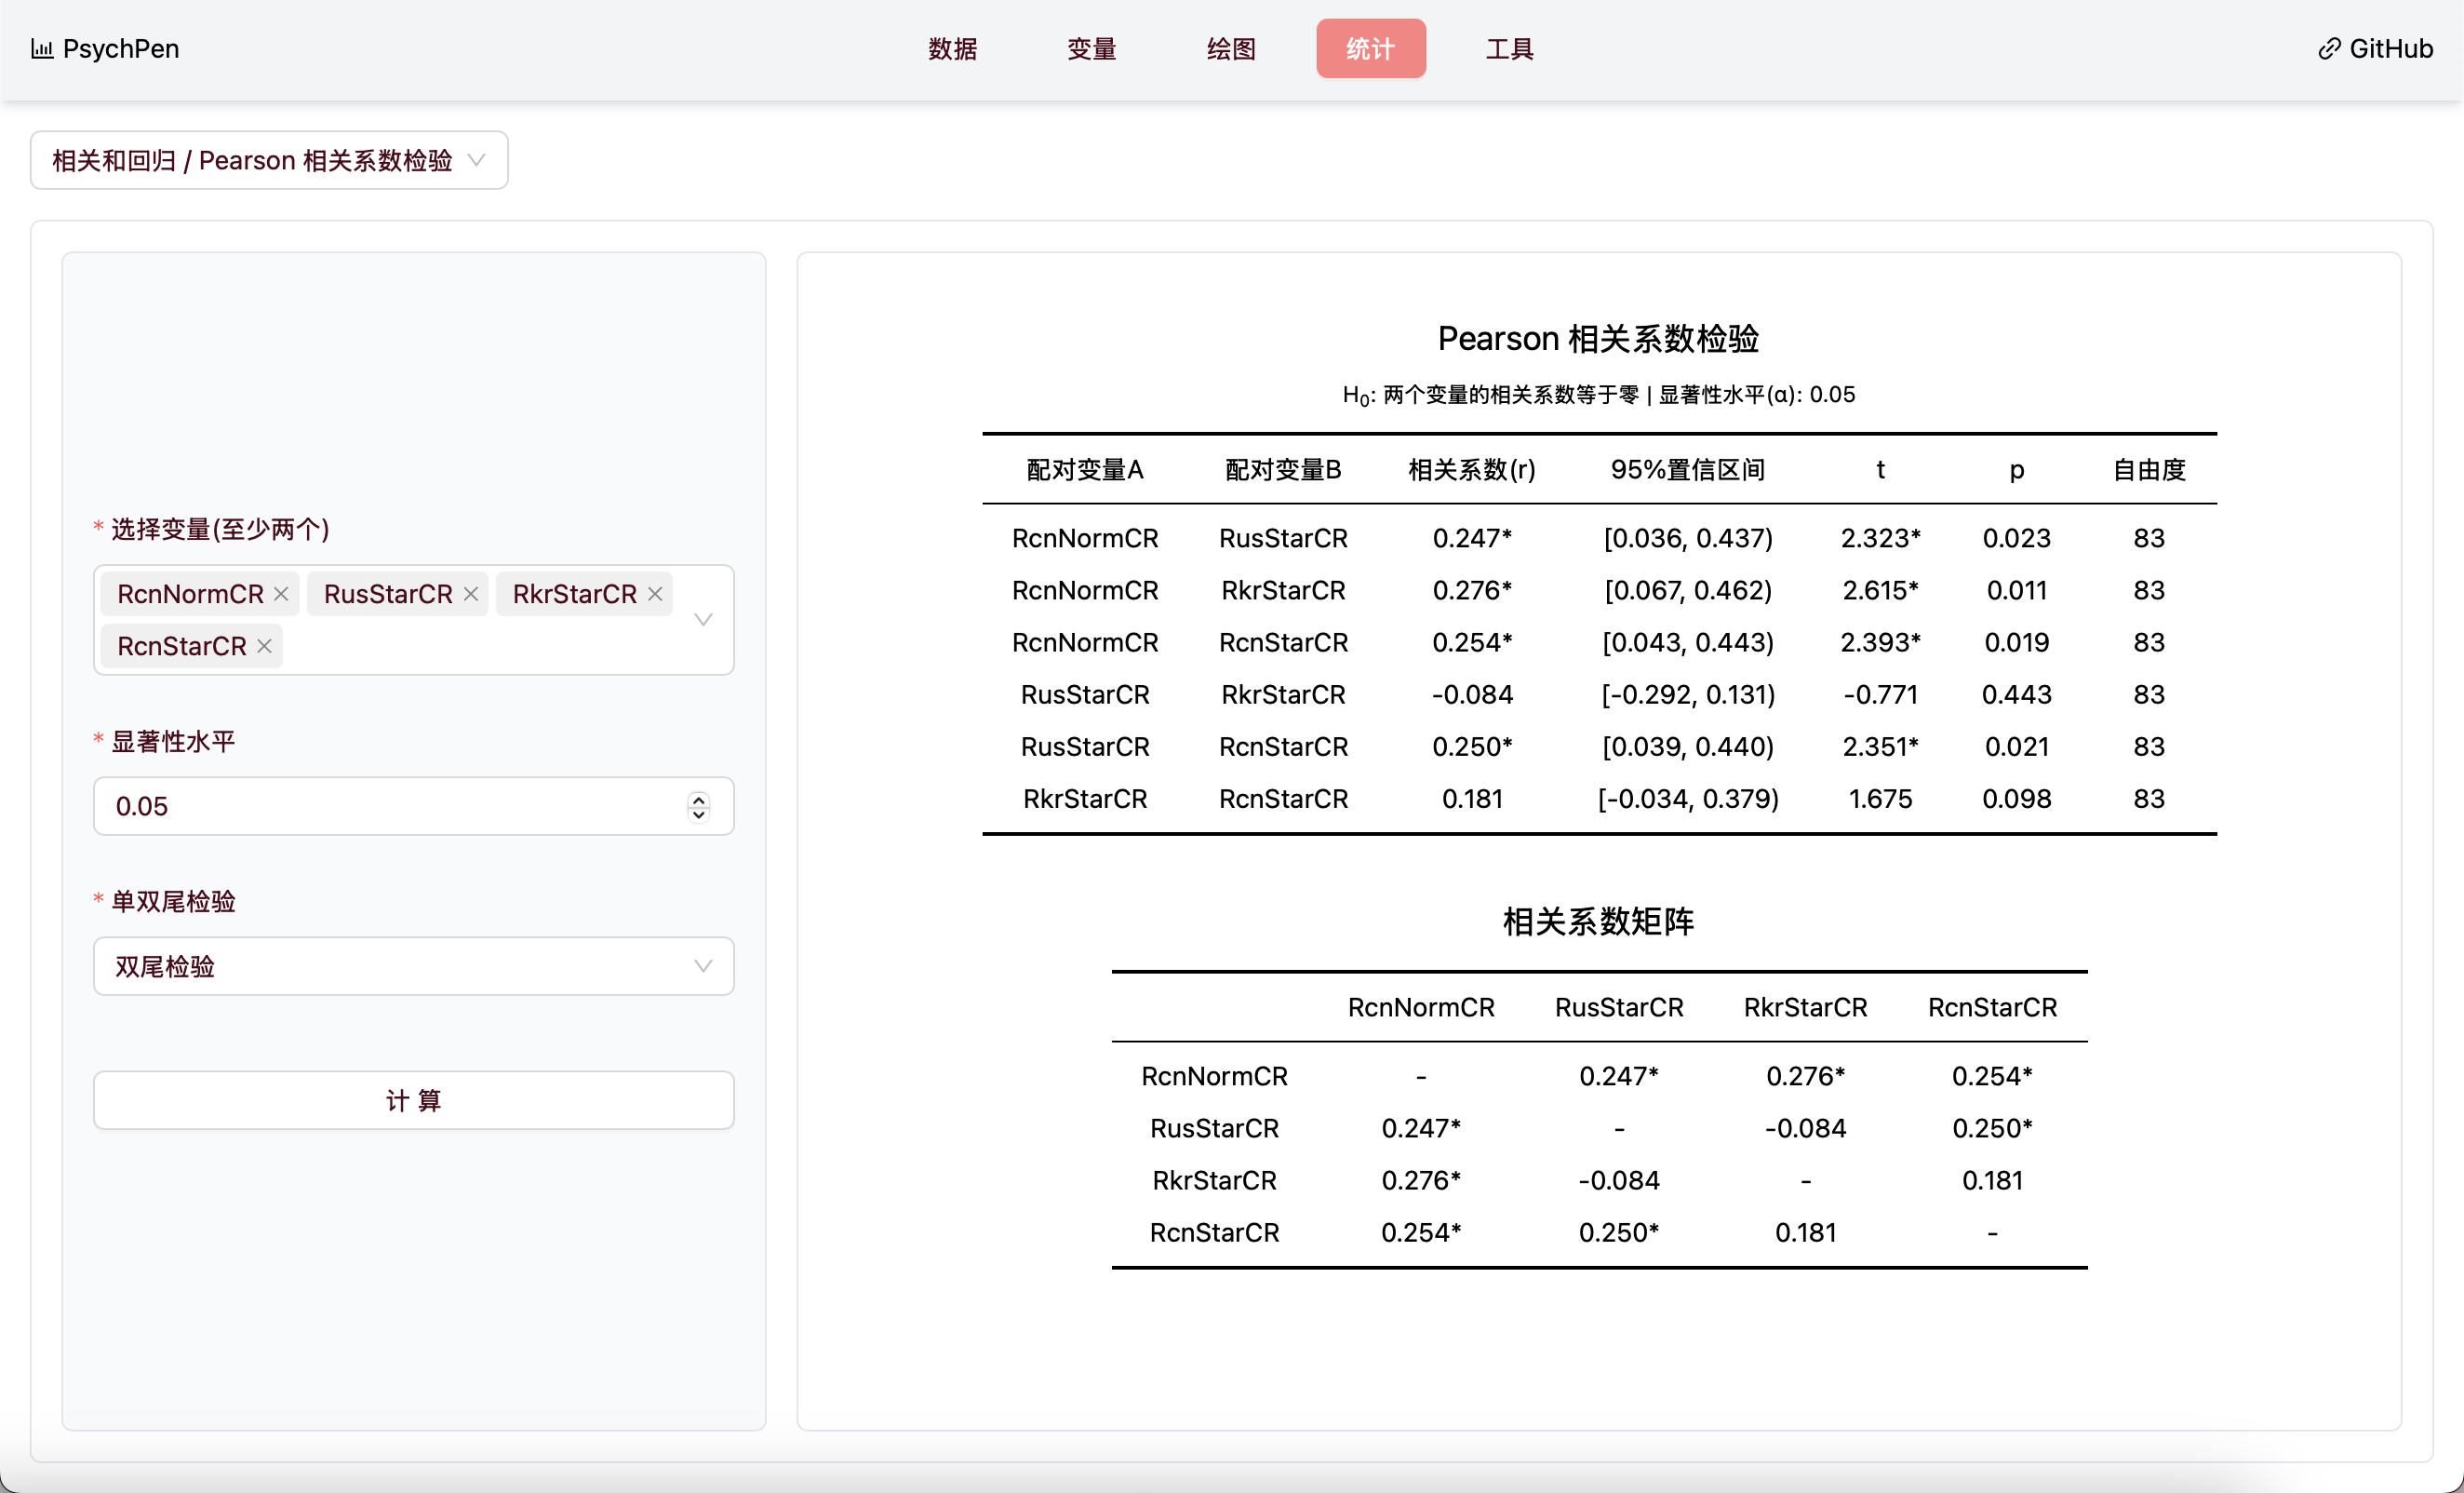Click the 相关系数矩阵 heading
The height and width of the screenshot is (1493, 2464).
[x=1599, y=921]
